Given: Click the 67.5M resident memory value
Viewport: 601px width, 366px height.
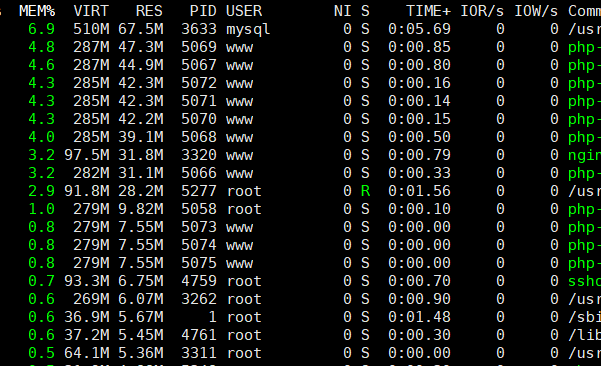Looking at the screenshot, I should point(141,29).
